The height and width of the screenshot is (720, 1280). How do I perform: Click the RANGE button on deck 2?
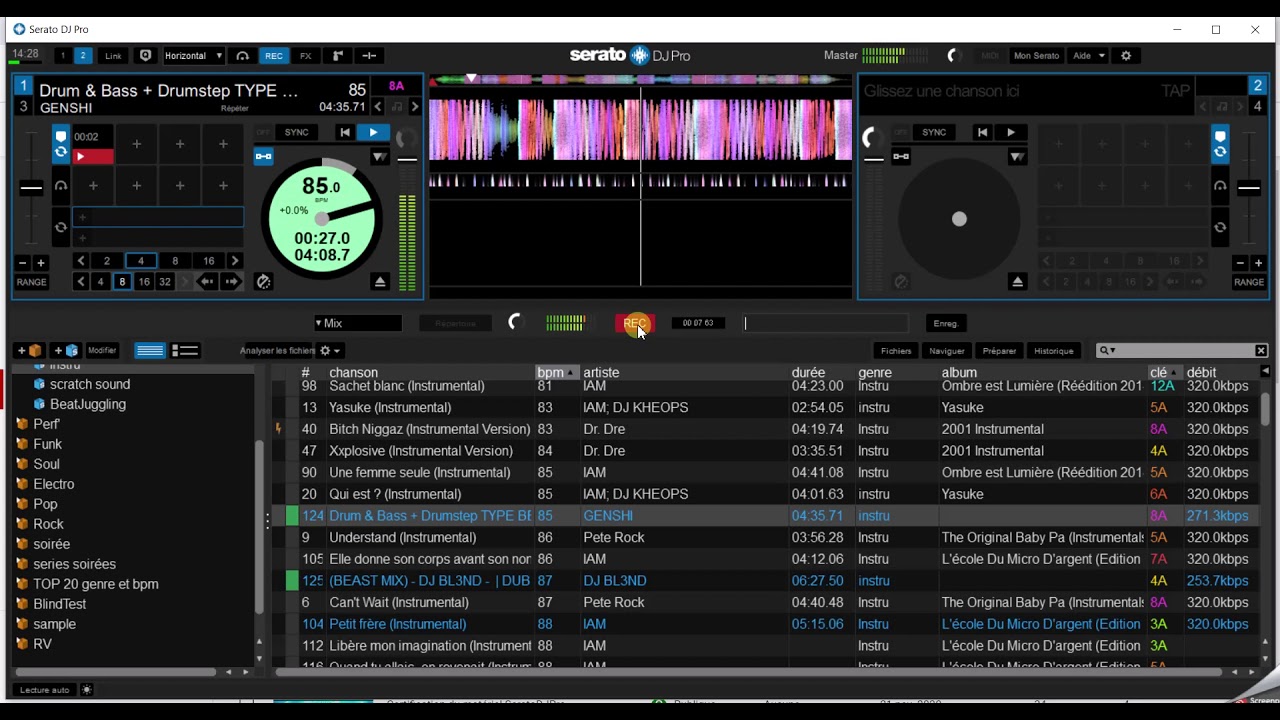[1249, 282]
